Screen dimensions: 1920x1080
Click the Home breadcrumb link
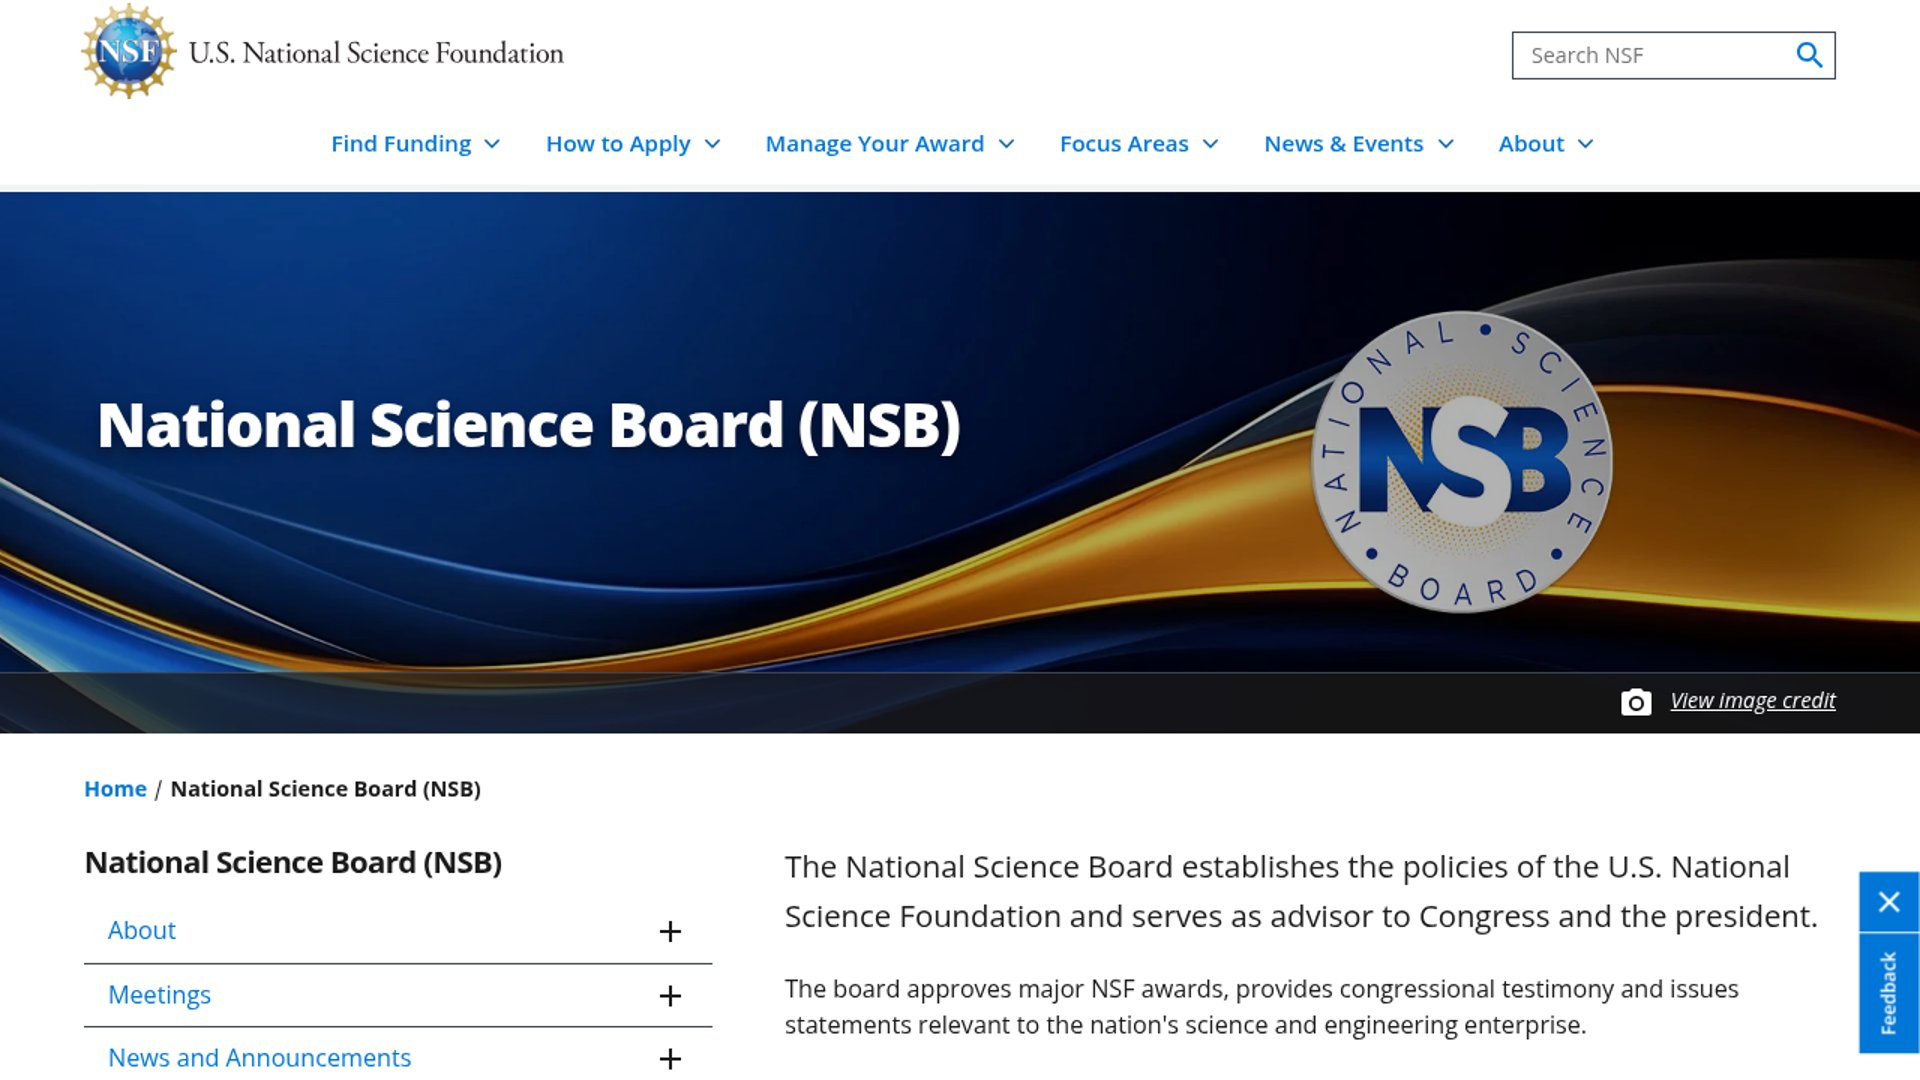tap(115, 789)
